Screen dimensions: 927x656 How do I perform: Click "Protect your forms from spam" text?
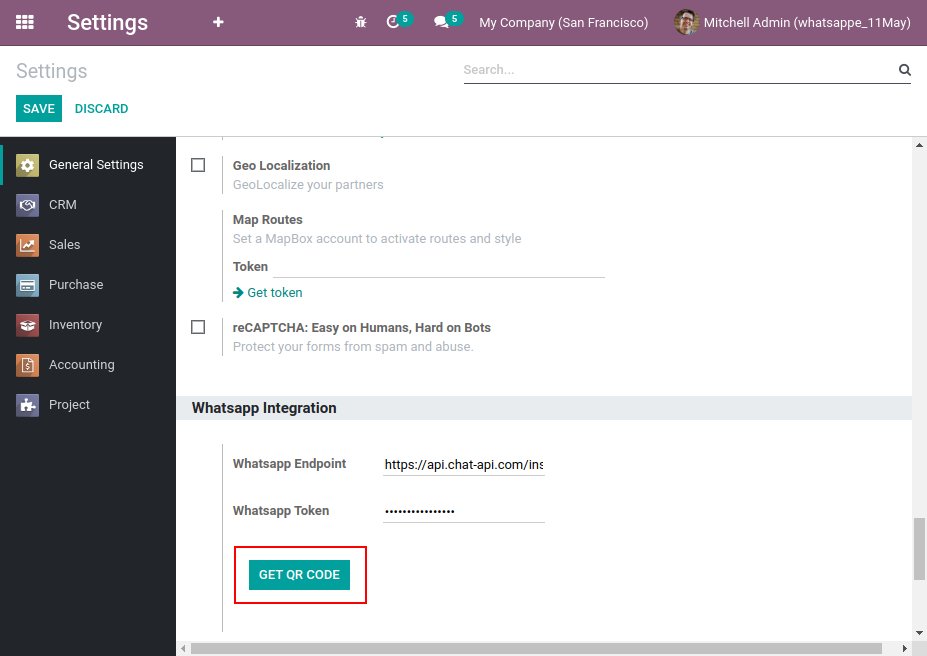point(353,347)
